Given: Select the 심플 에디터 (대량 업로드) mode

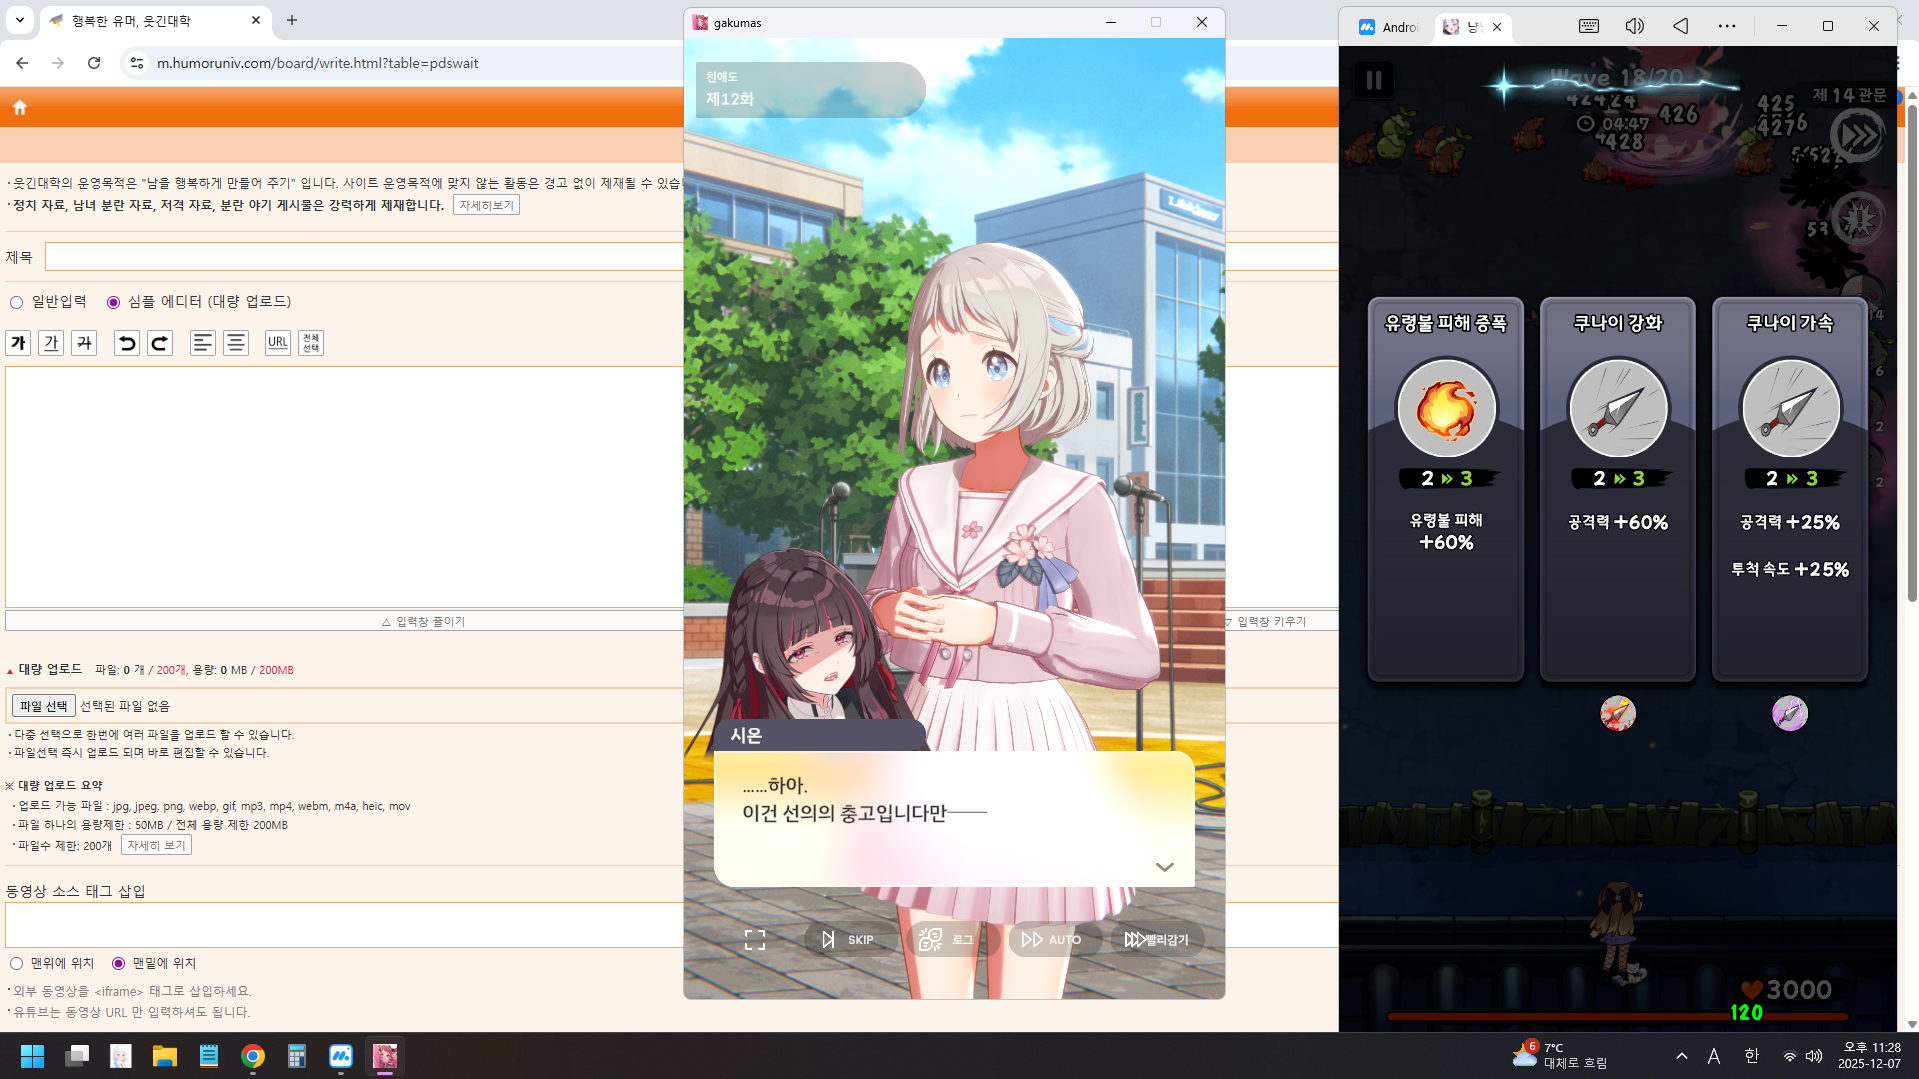Looking at the screenshot, I should tap(113, 302).
